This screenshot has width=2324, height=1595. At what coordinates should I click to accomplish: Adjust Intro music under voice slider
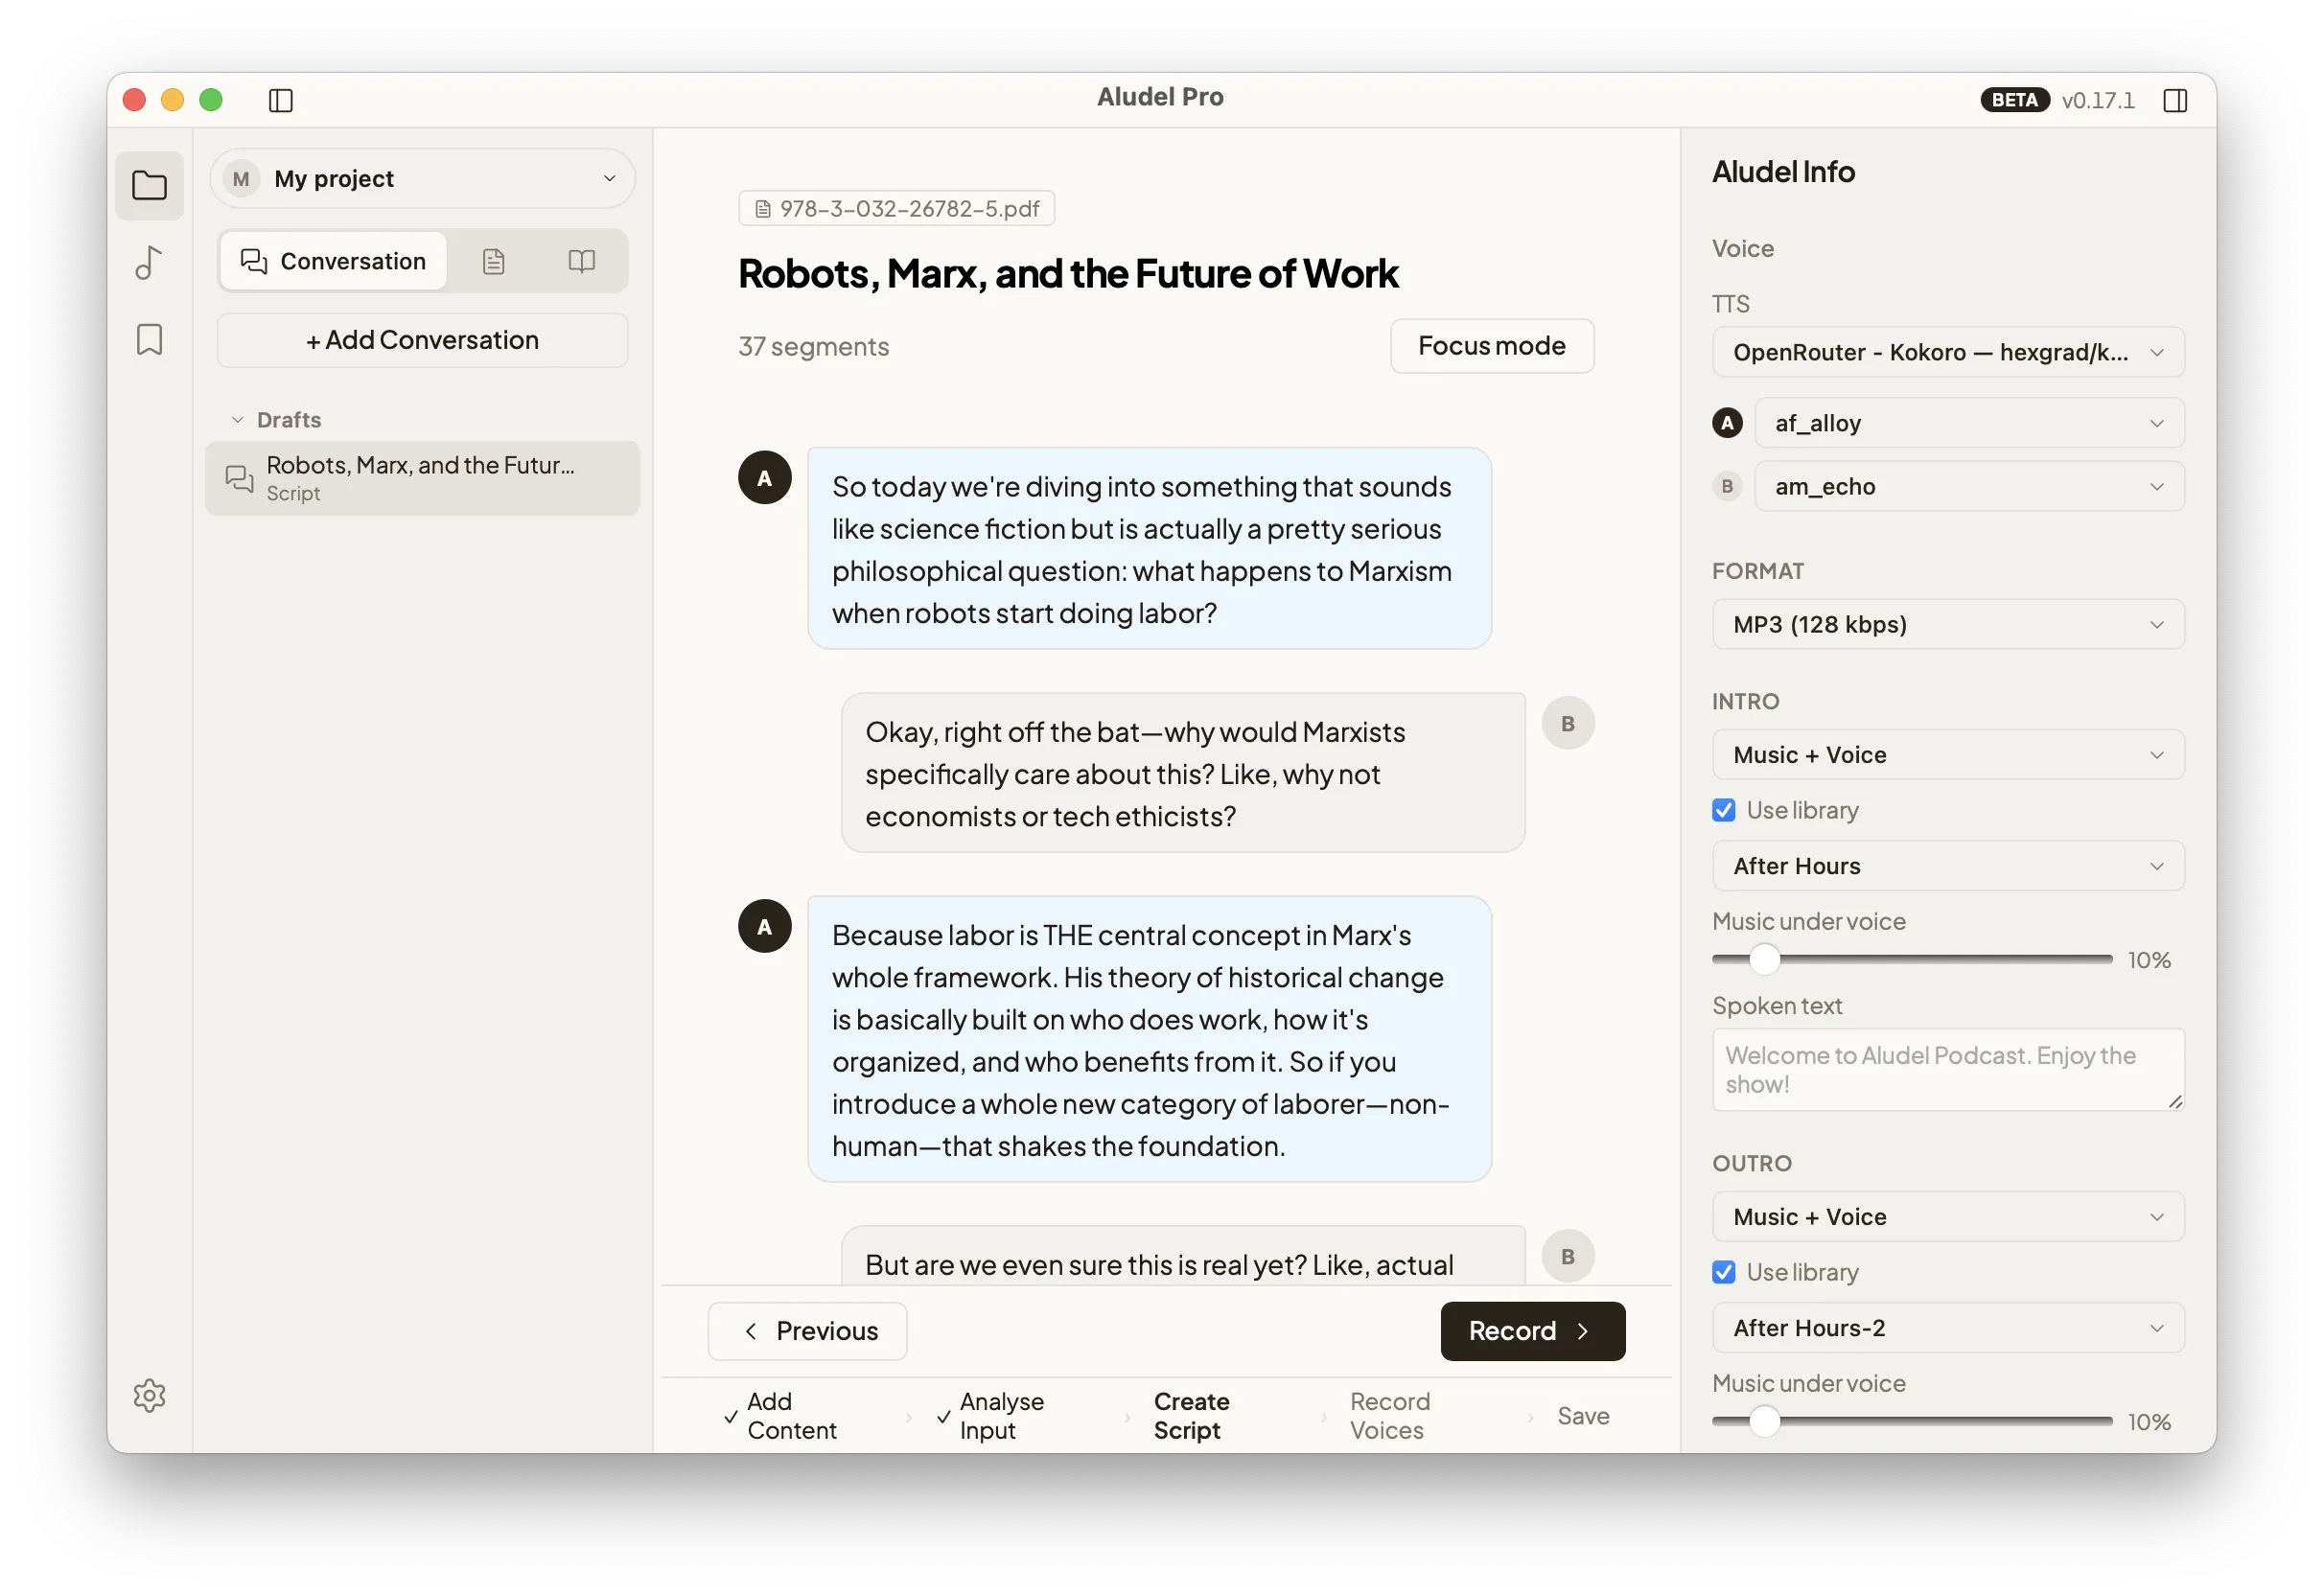(x=1765, y=959)
